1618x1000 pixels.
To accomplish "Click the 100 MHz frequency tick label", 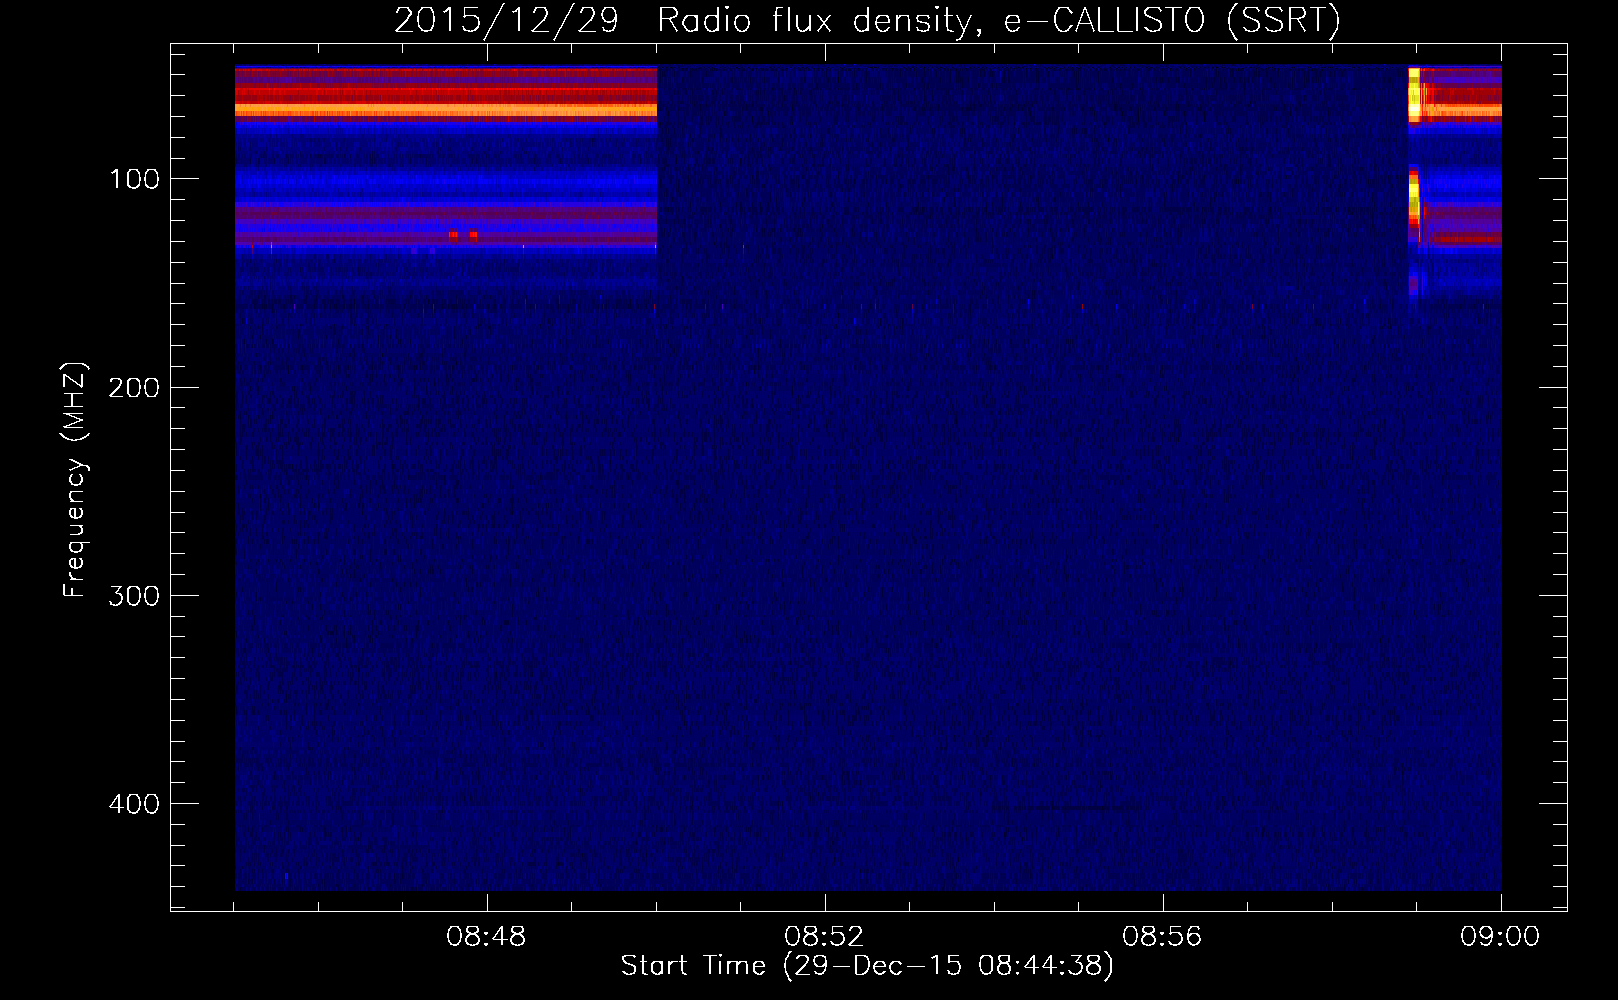I will click(x=135, y=179).
